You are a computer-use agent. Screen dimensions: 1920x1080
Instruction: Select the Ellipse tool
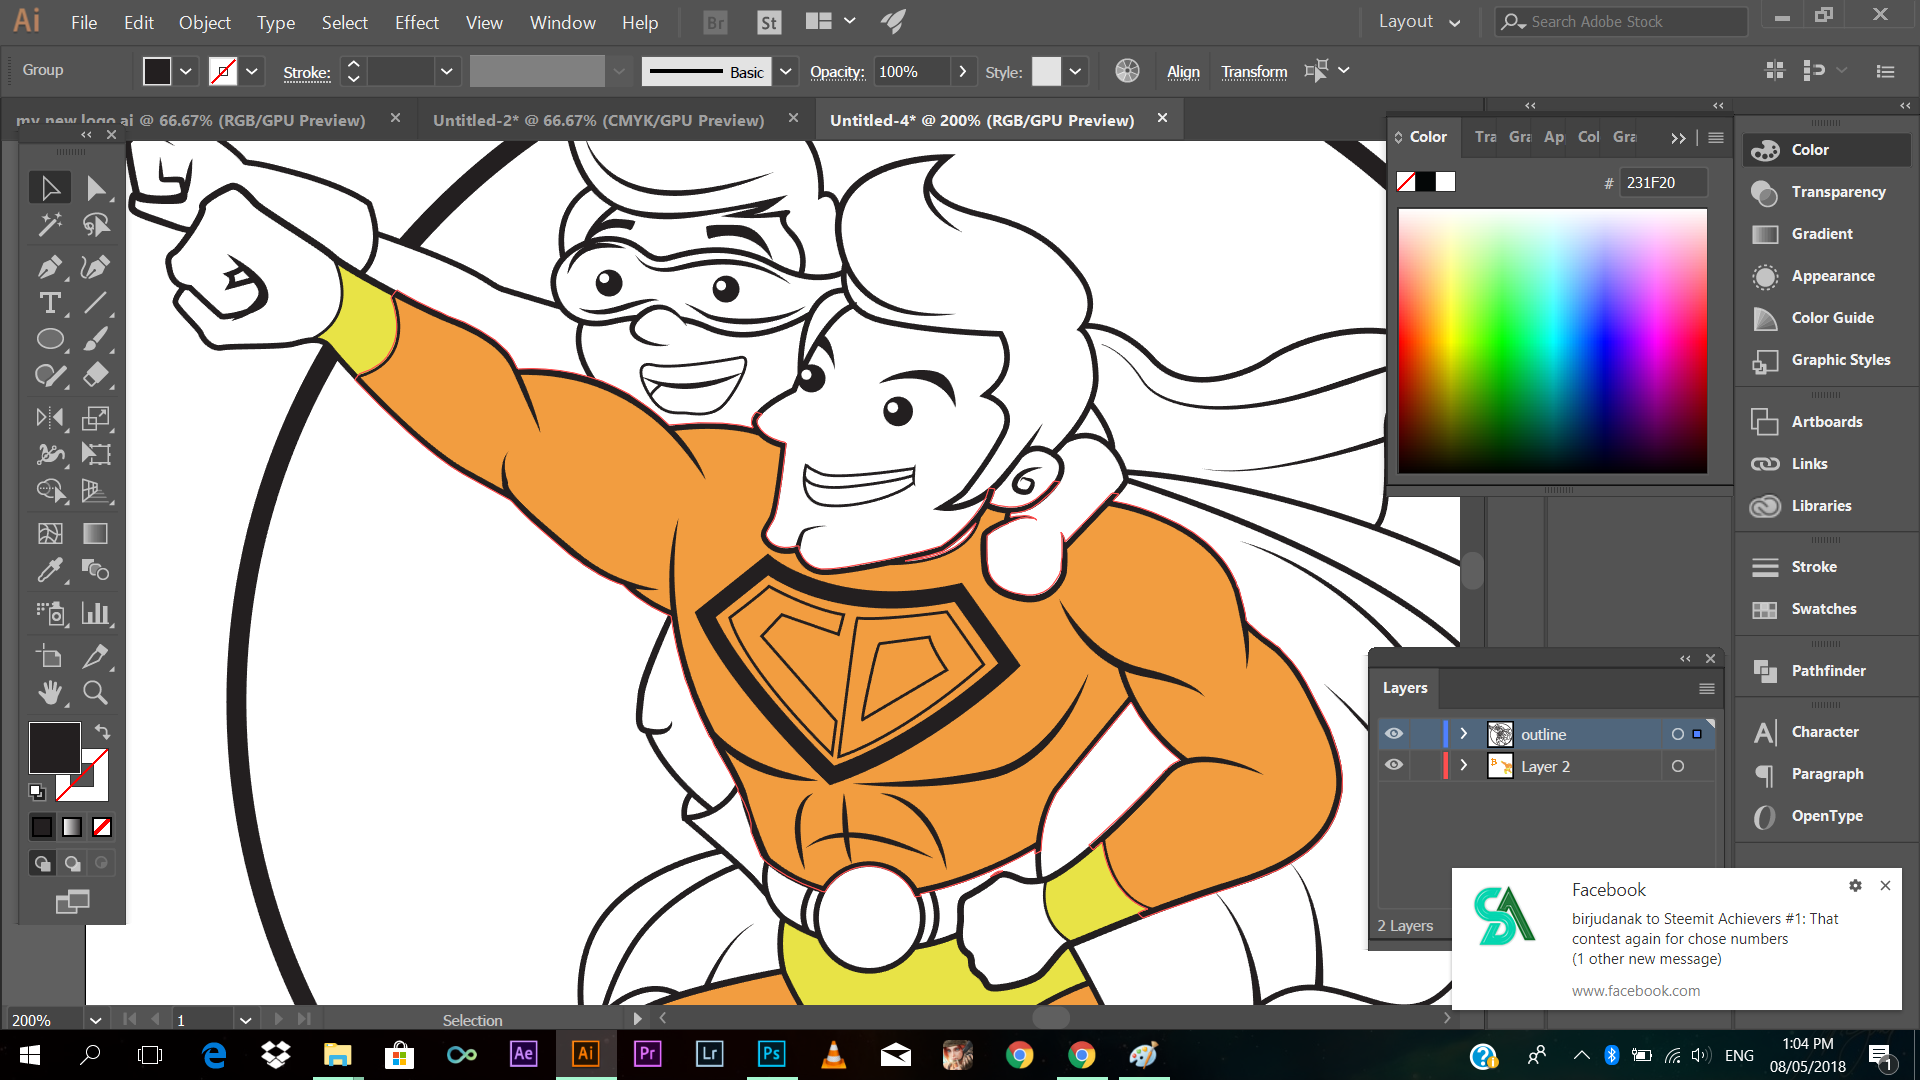tap(49, 339)
